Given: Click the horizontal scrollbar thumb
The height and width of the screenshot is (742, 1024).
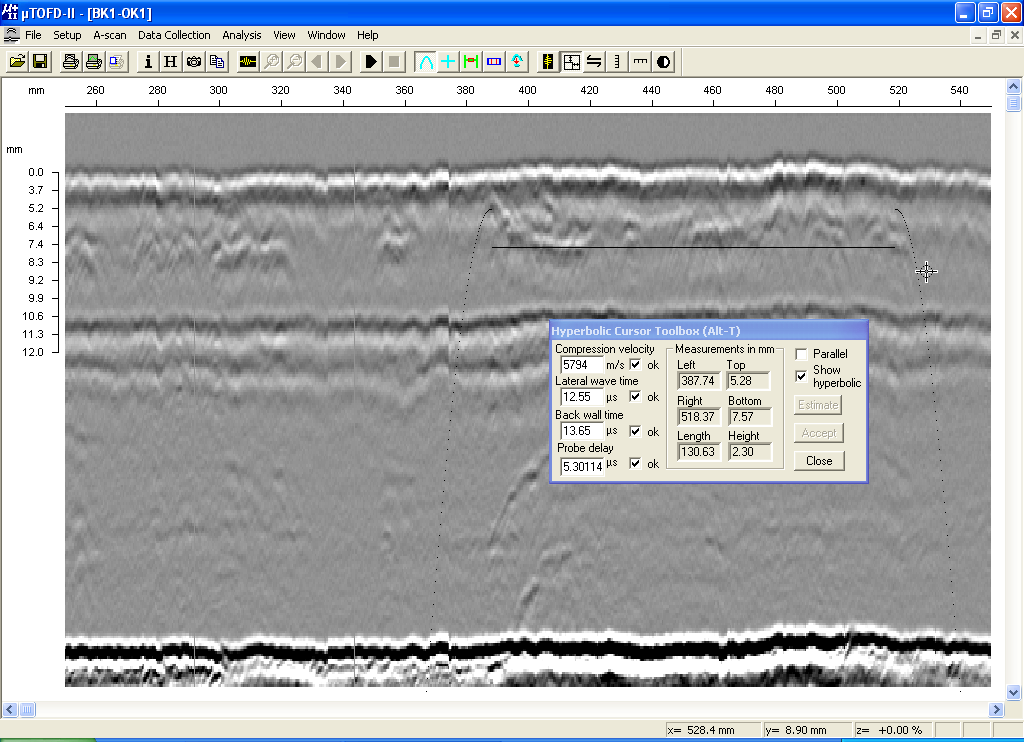Looking at the screenshot, I should [x=27, y=709].
